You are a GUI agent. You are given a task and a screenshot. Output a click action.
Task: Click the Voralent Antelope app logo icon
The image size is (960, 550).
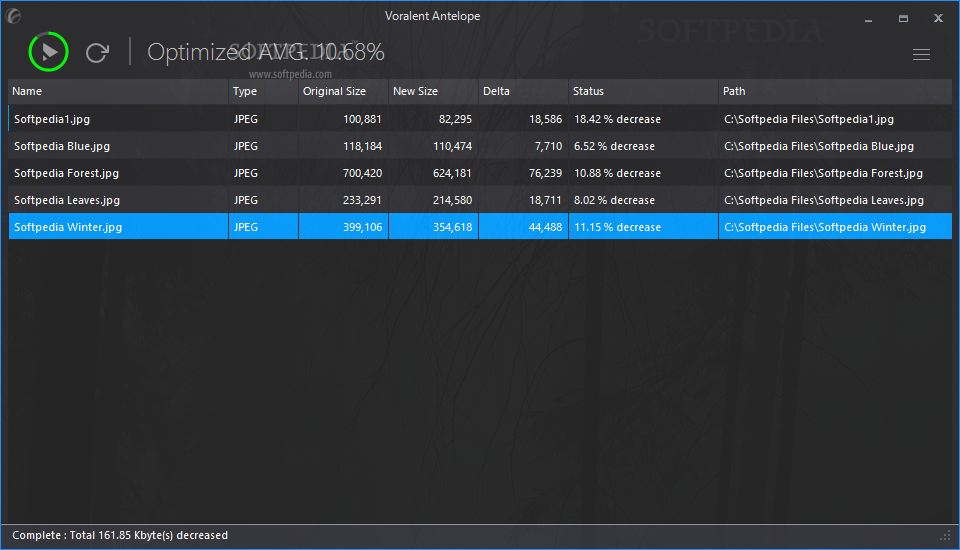pyautogui.click(x=13, y=16)
